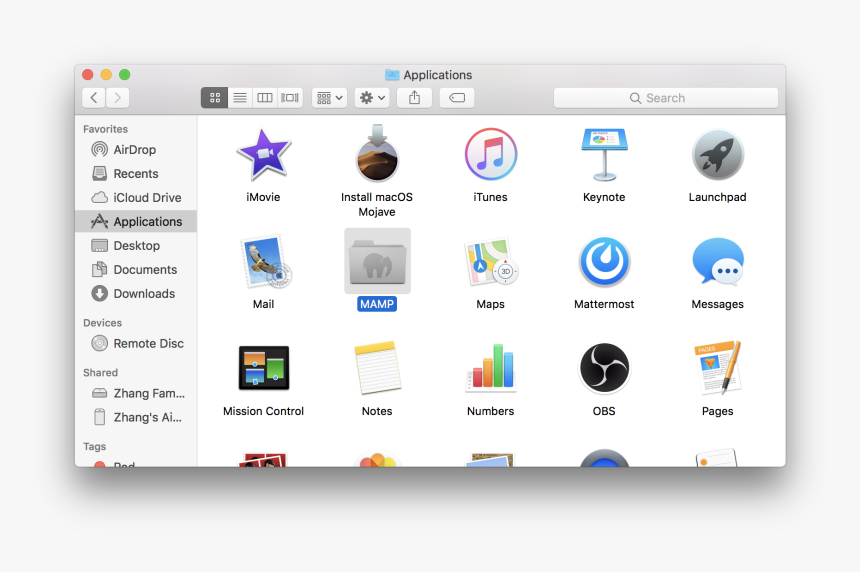Select the Keynote app icon
This screenshot has width=860, height=572.
604,155
